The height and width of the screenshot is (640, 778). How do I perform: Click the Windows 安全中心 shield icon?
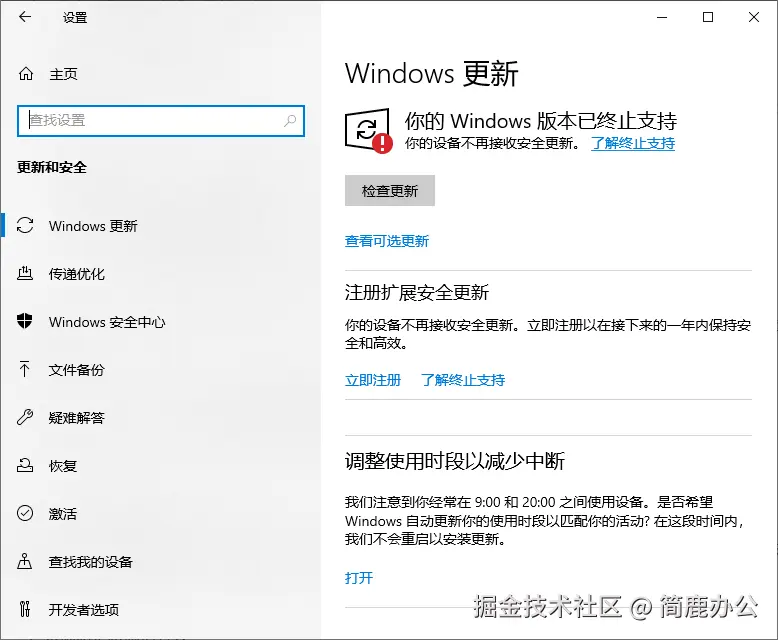click(x=25, y=321)
